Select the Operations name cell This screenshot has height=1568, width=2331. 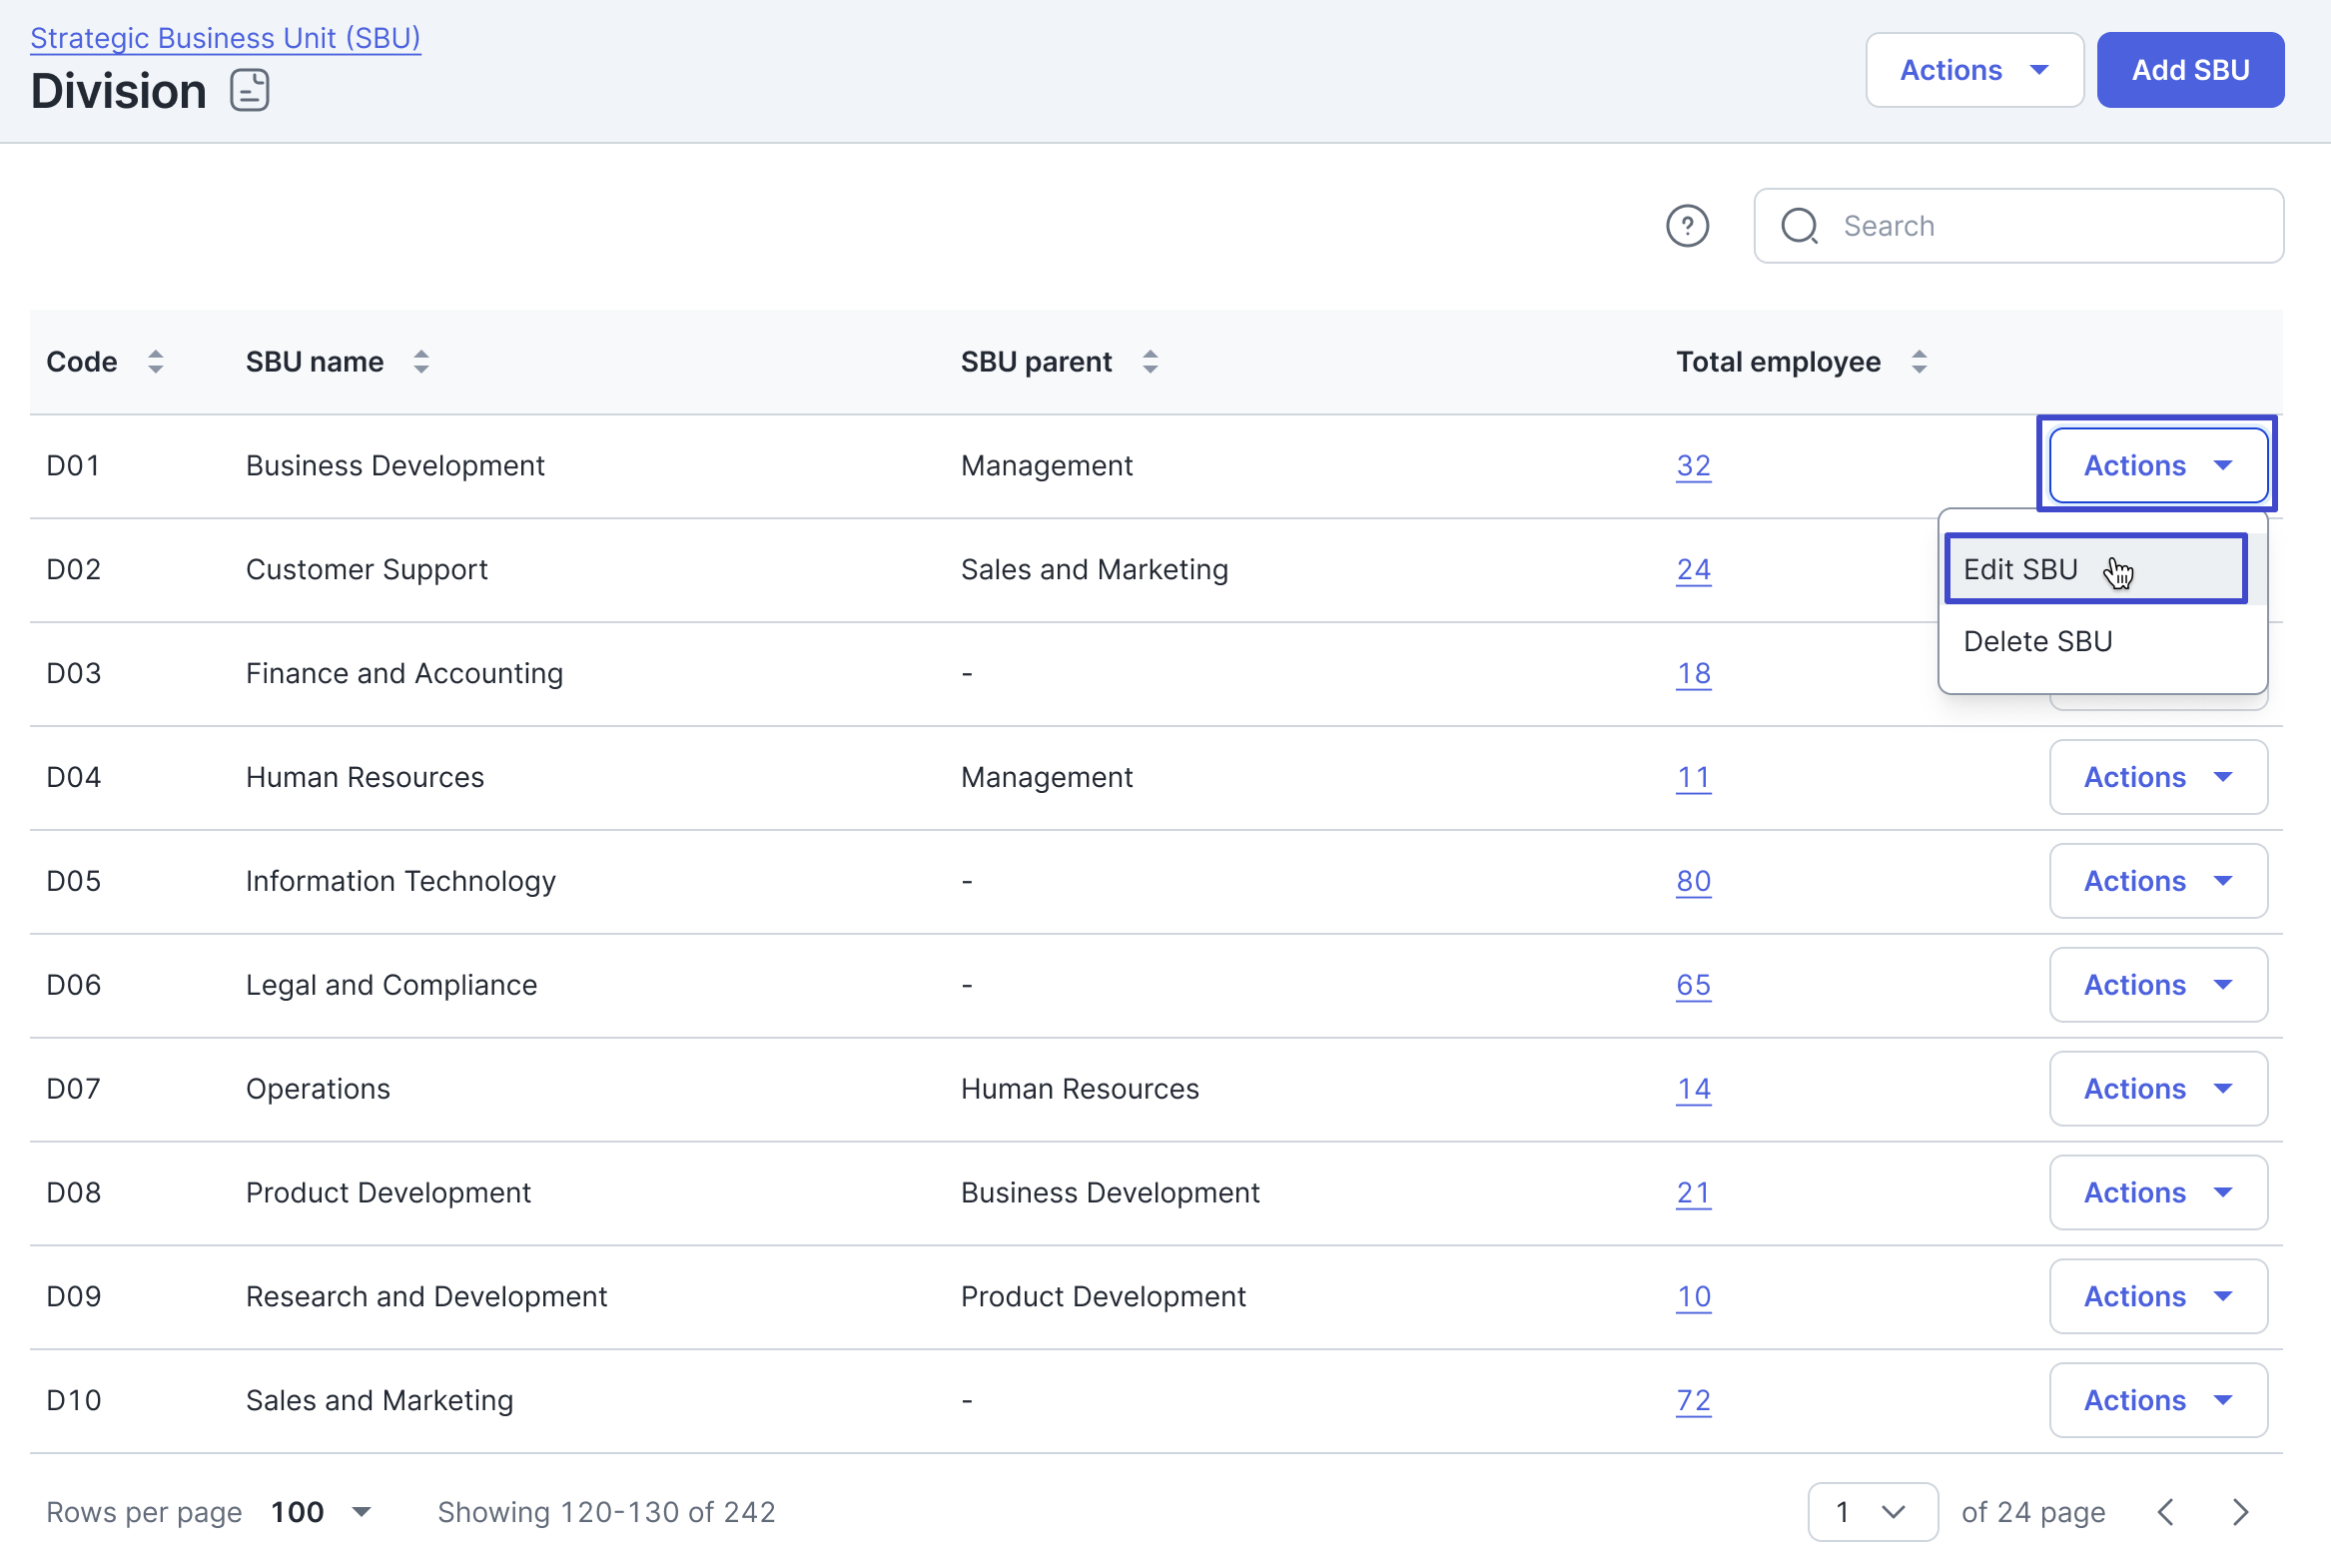(318, 1090)
